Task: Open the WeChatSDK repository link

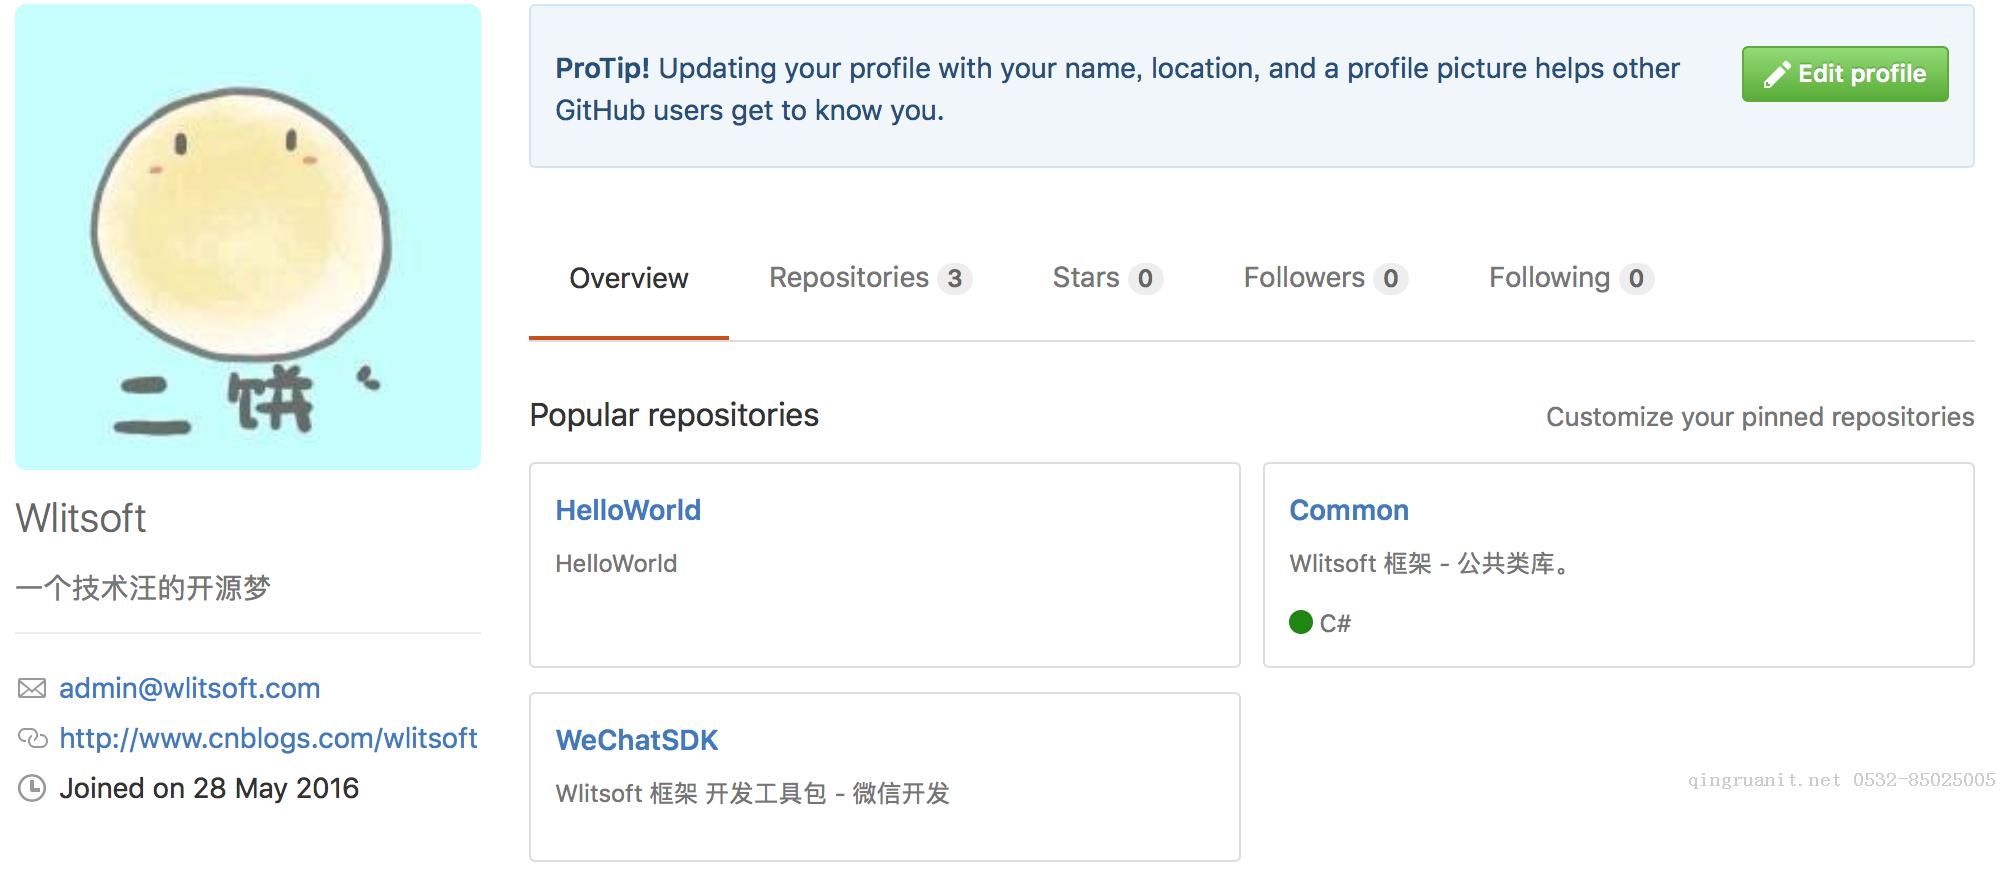Action: click(637, 741)
